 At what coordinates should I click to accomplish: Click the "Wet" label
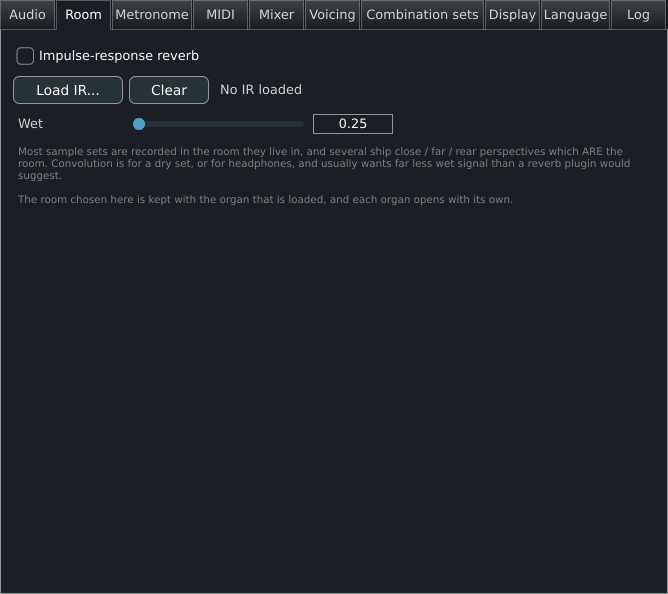click(x=30, y=124)
